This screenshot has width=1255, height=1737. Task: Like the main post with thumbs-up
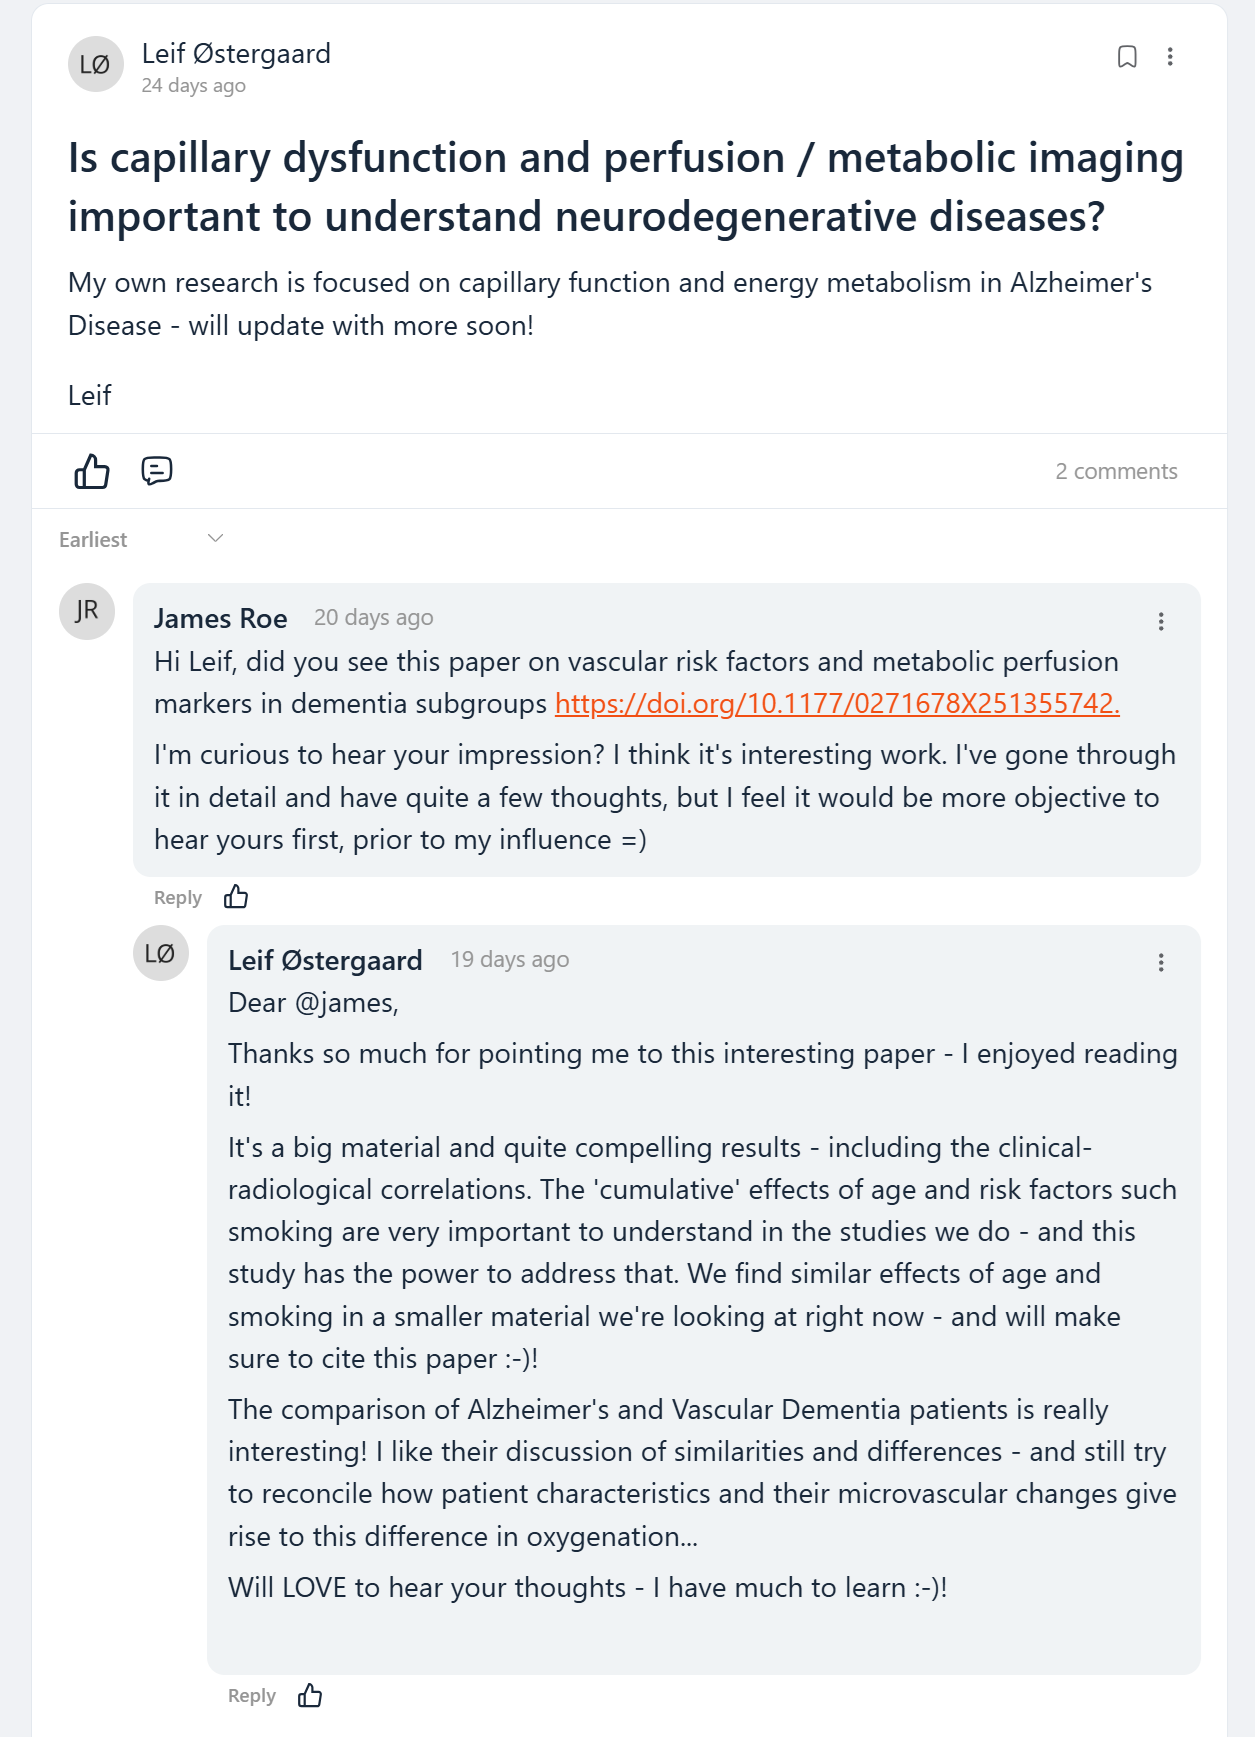(92, 471)
